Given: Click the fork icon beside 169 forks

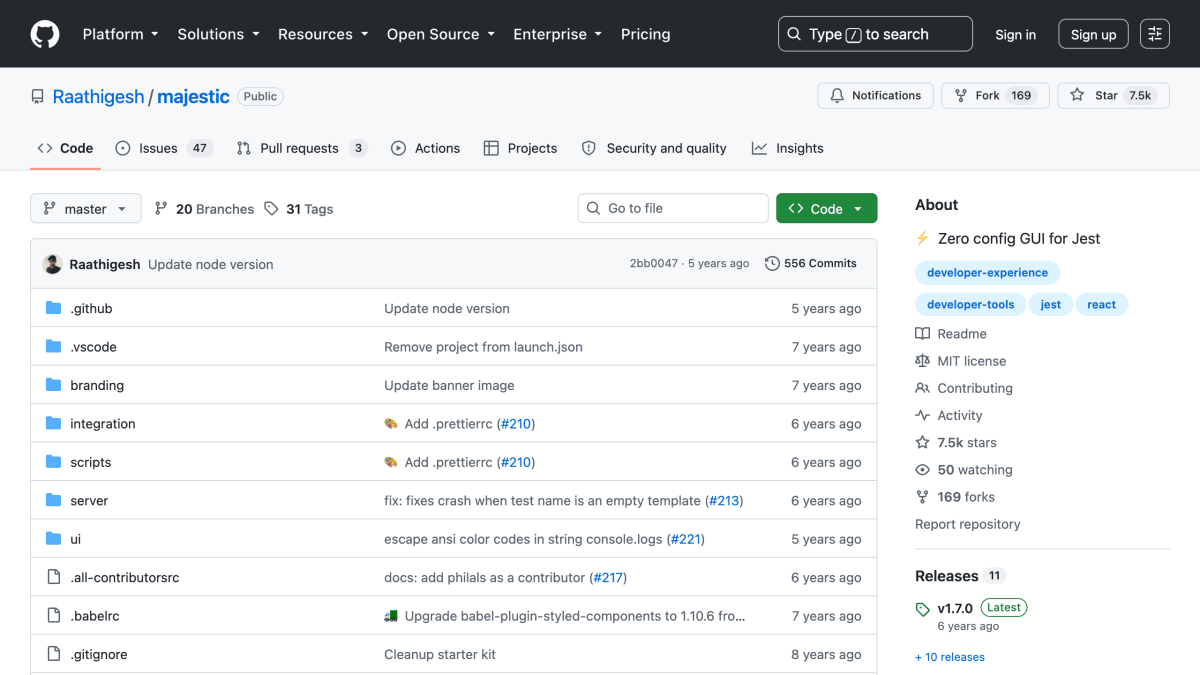Looking at the screenshot, I should click(x=922, y=497).
